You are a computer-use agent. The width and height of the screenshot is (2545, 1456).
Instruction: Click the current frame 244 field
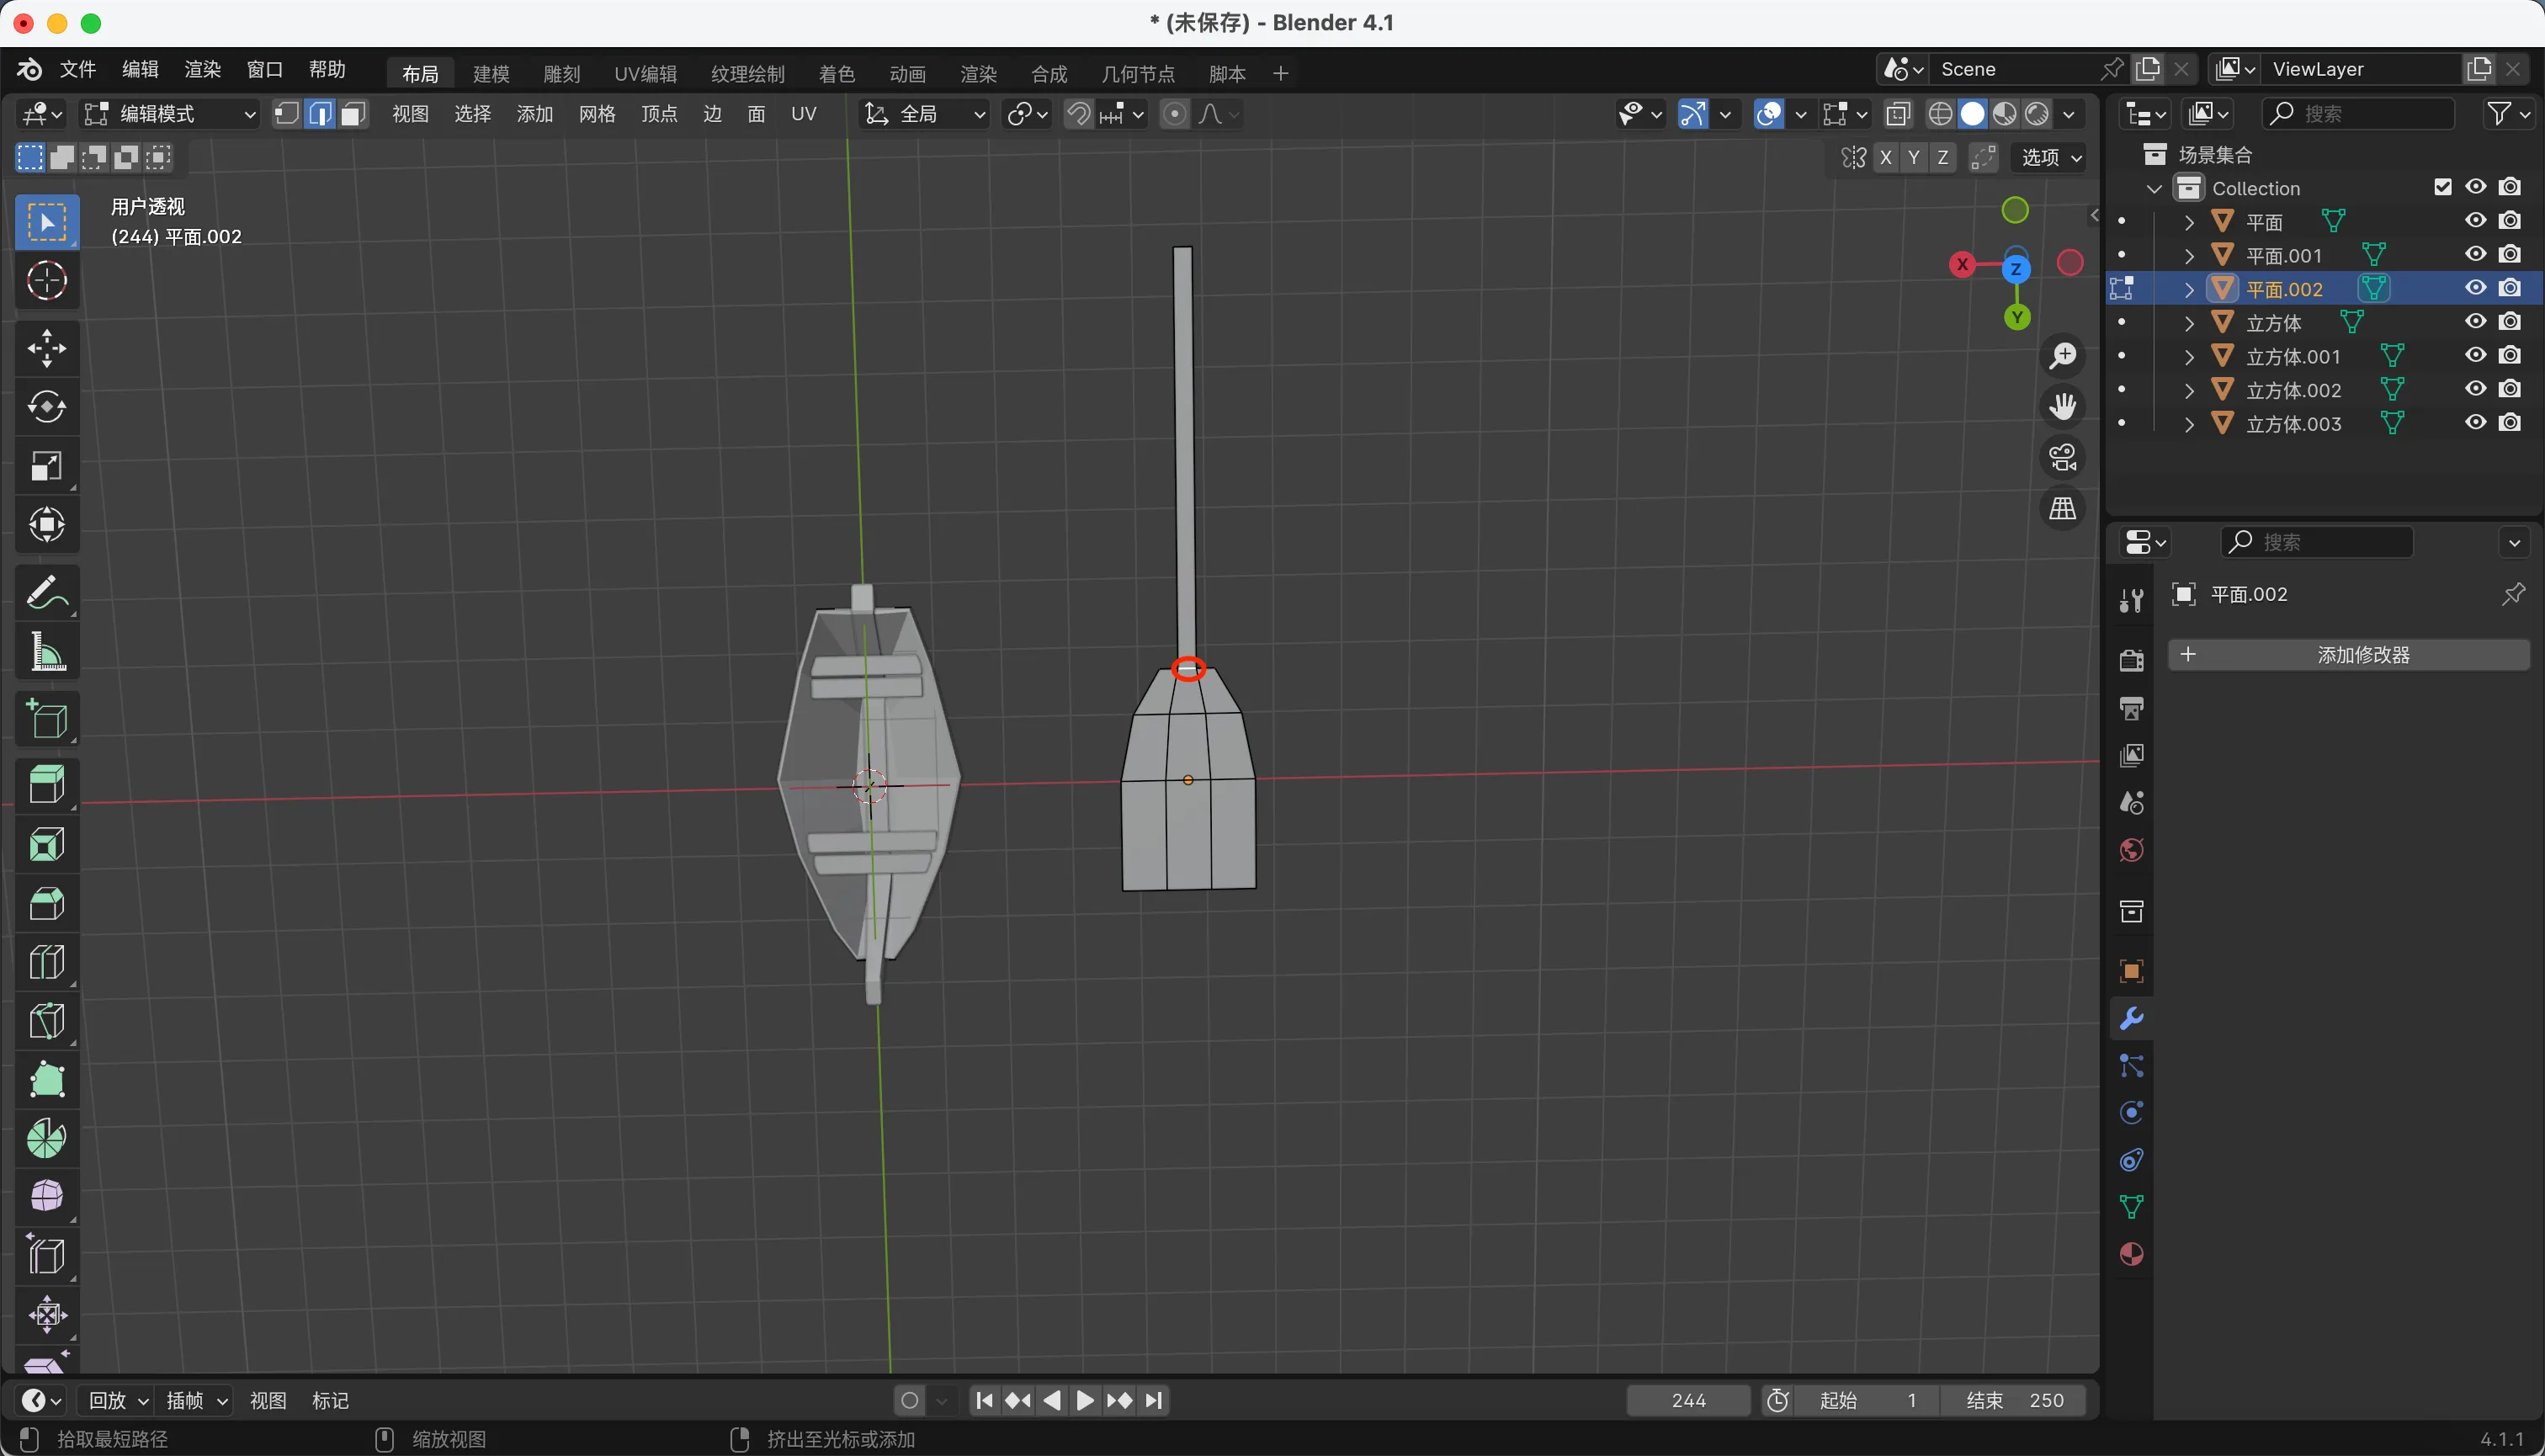tap(1688, 1400)
